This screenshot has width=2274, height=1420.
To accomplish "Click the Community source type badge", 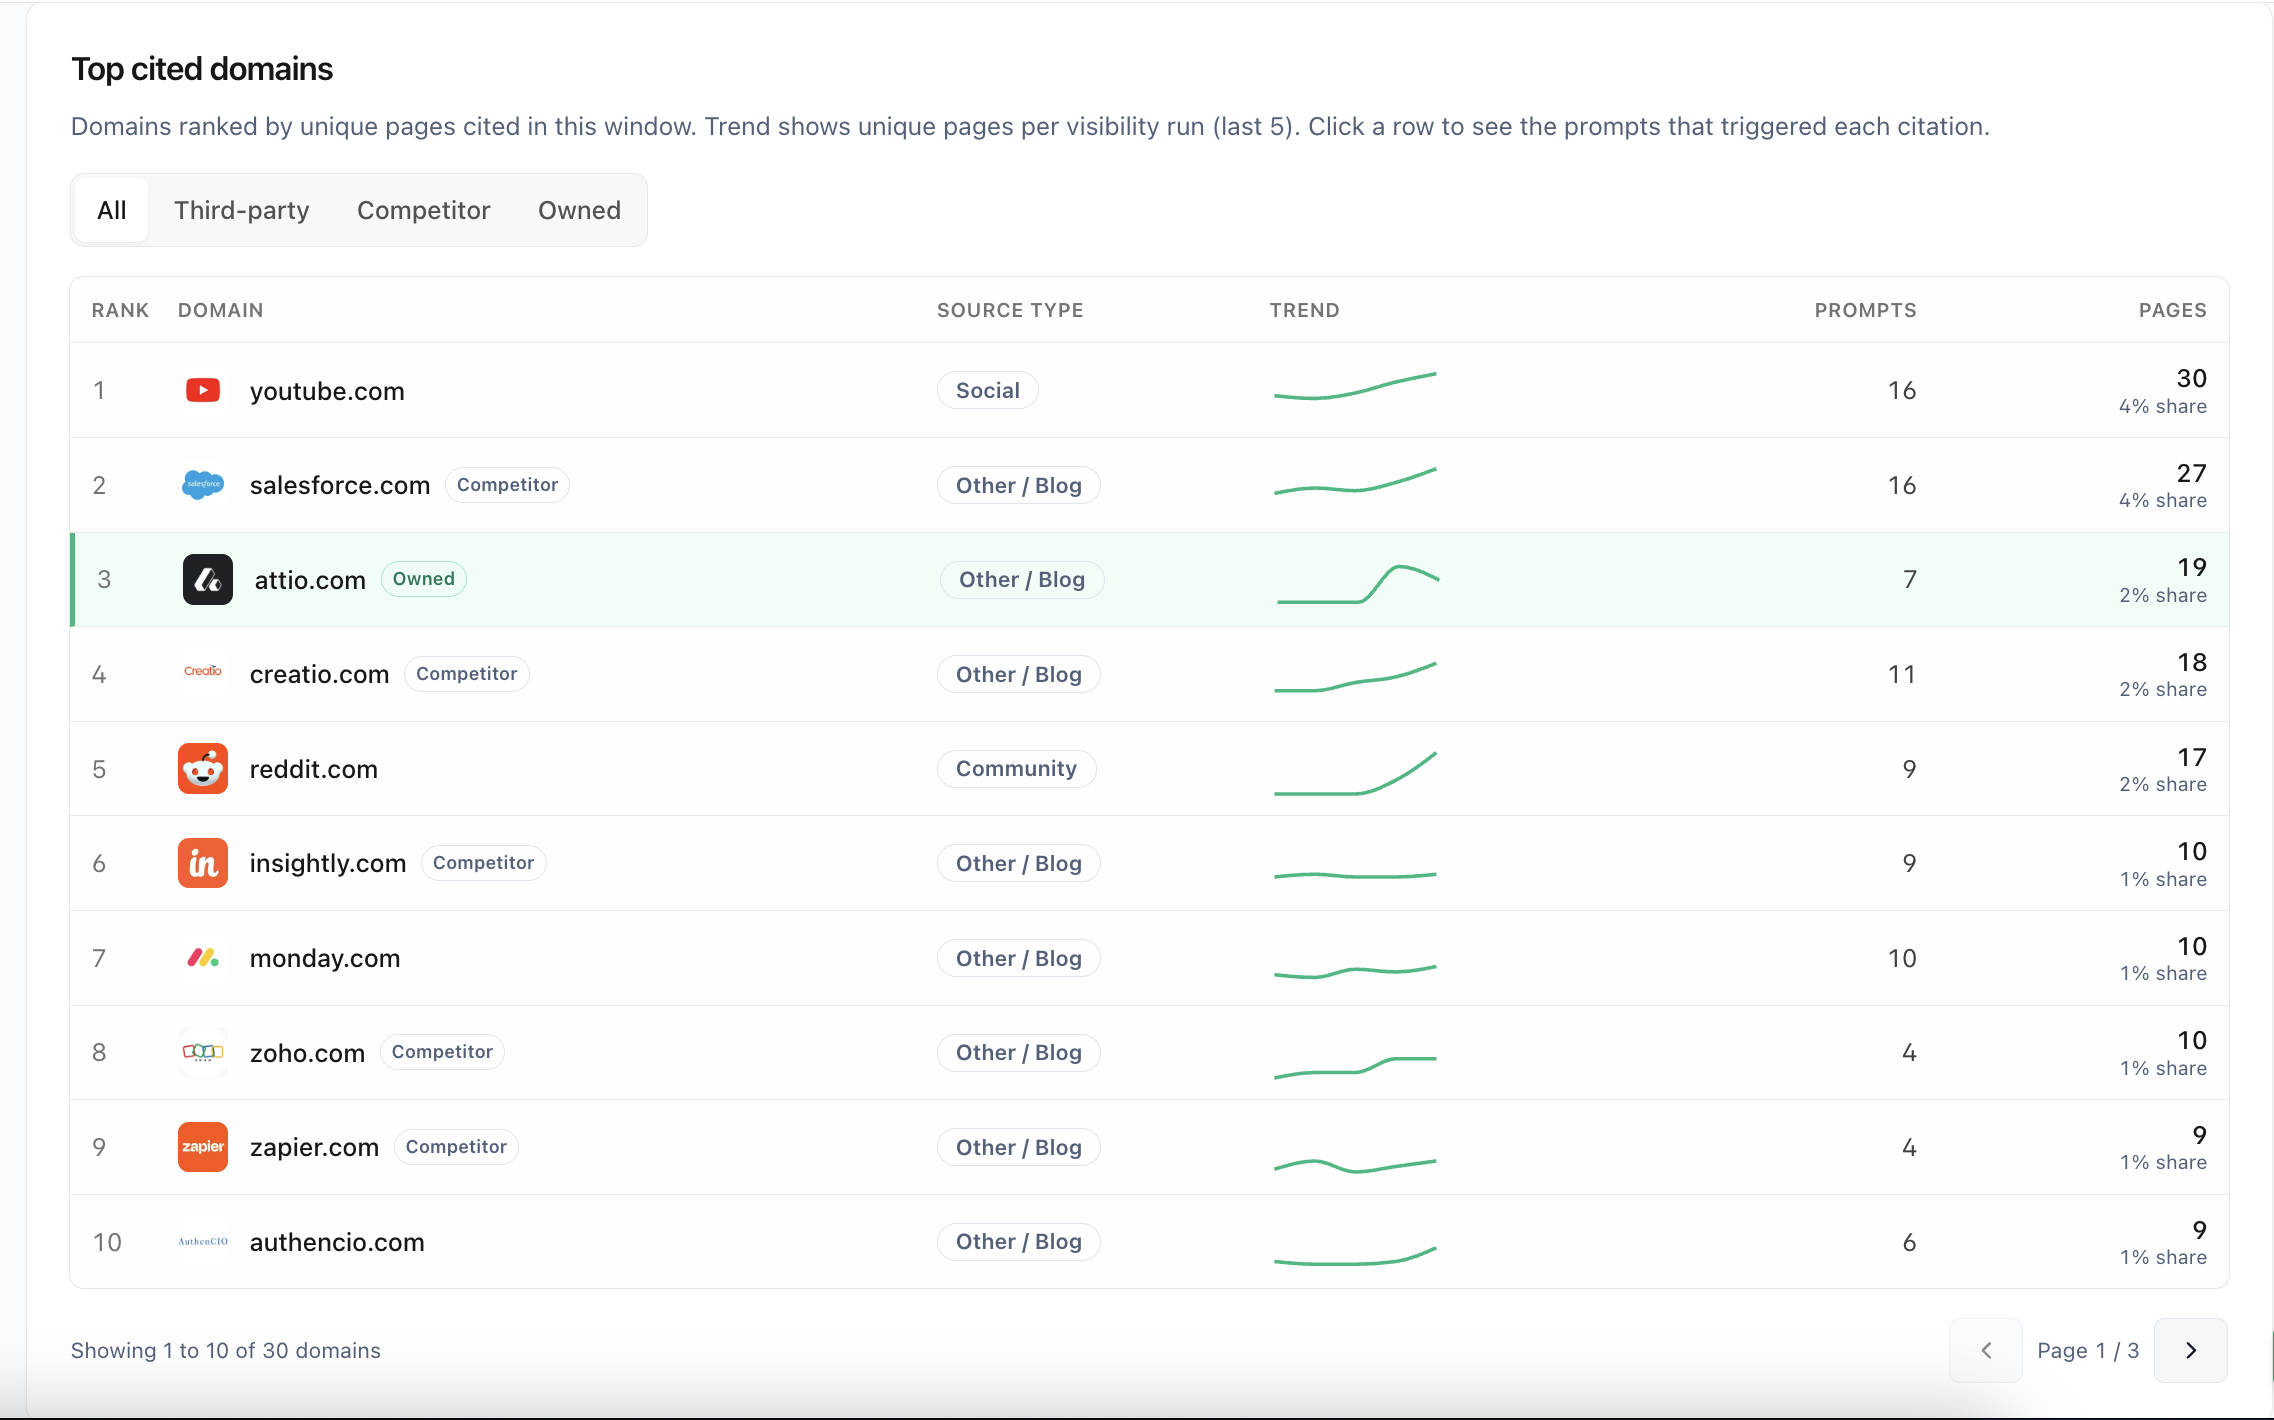I will (1016, 769).
